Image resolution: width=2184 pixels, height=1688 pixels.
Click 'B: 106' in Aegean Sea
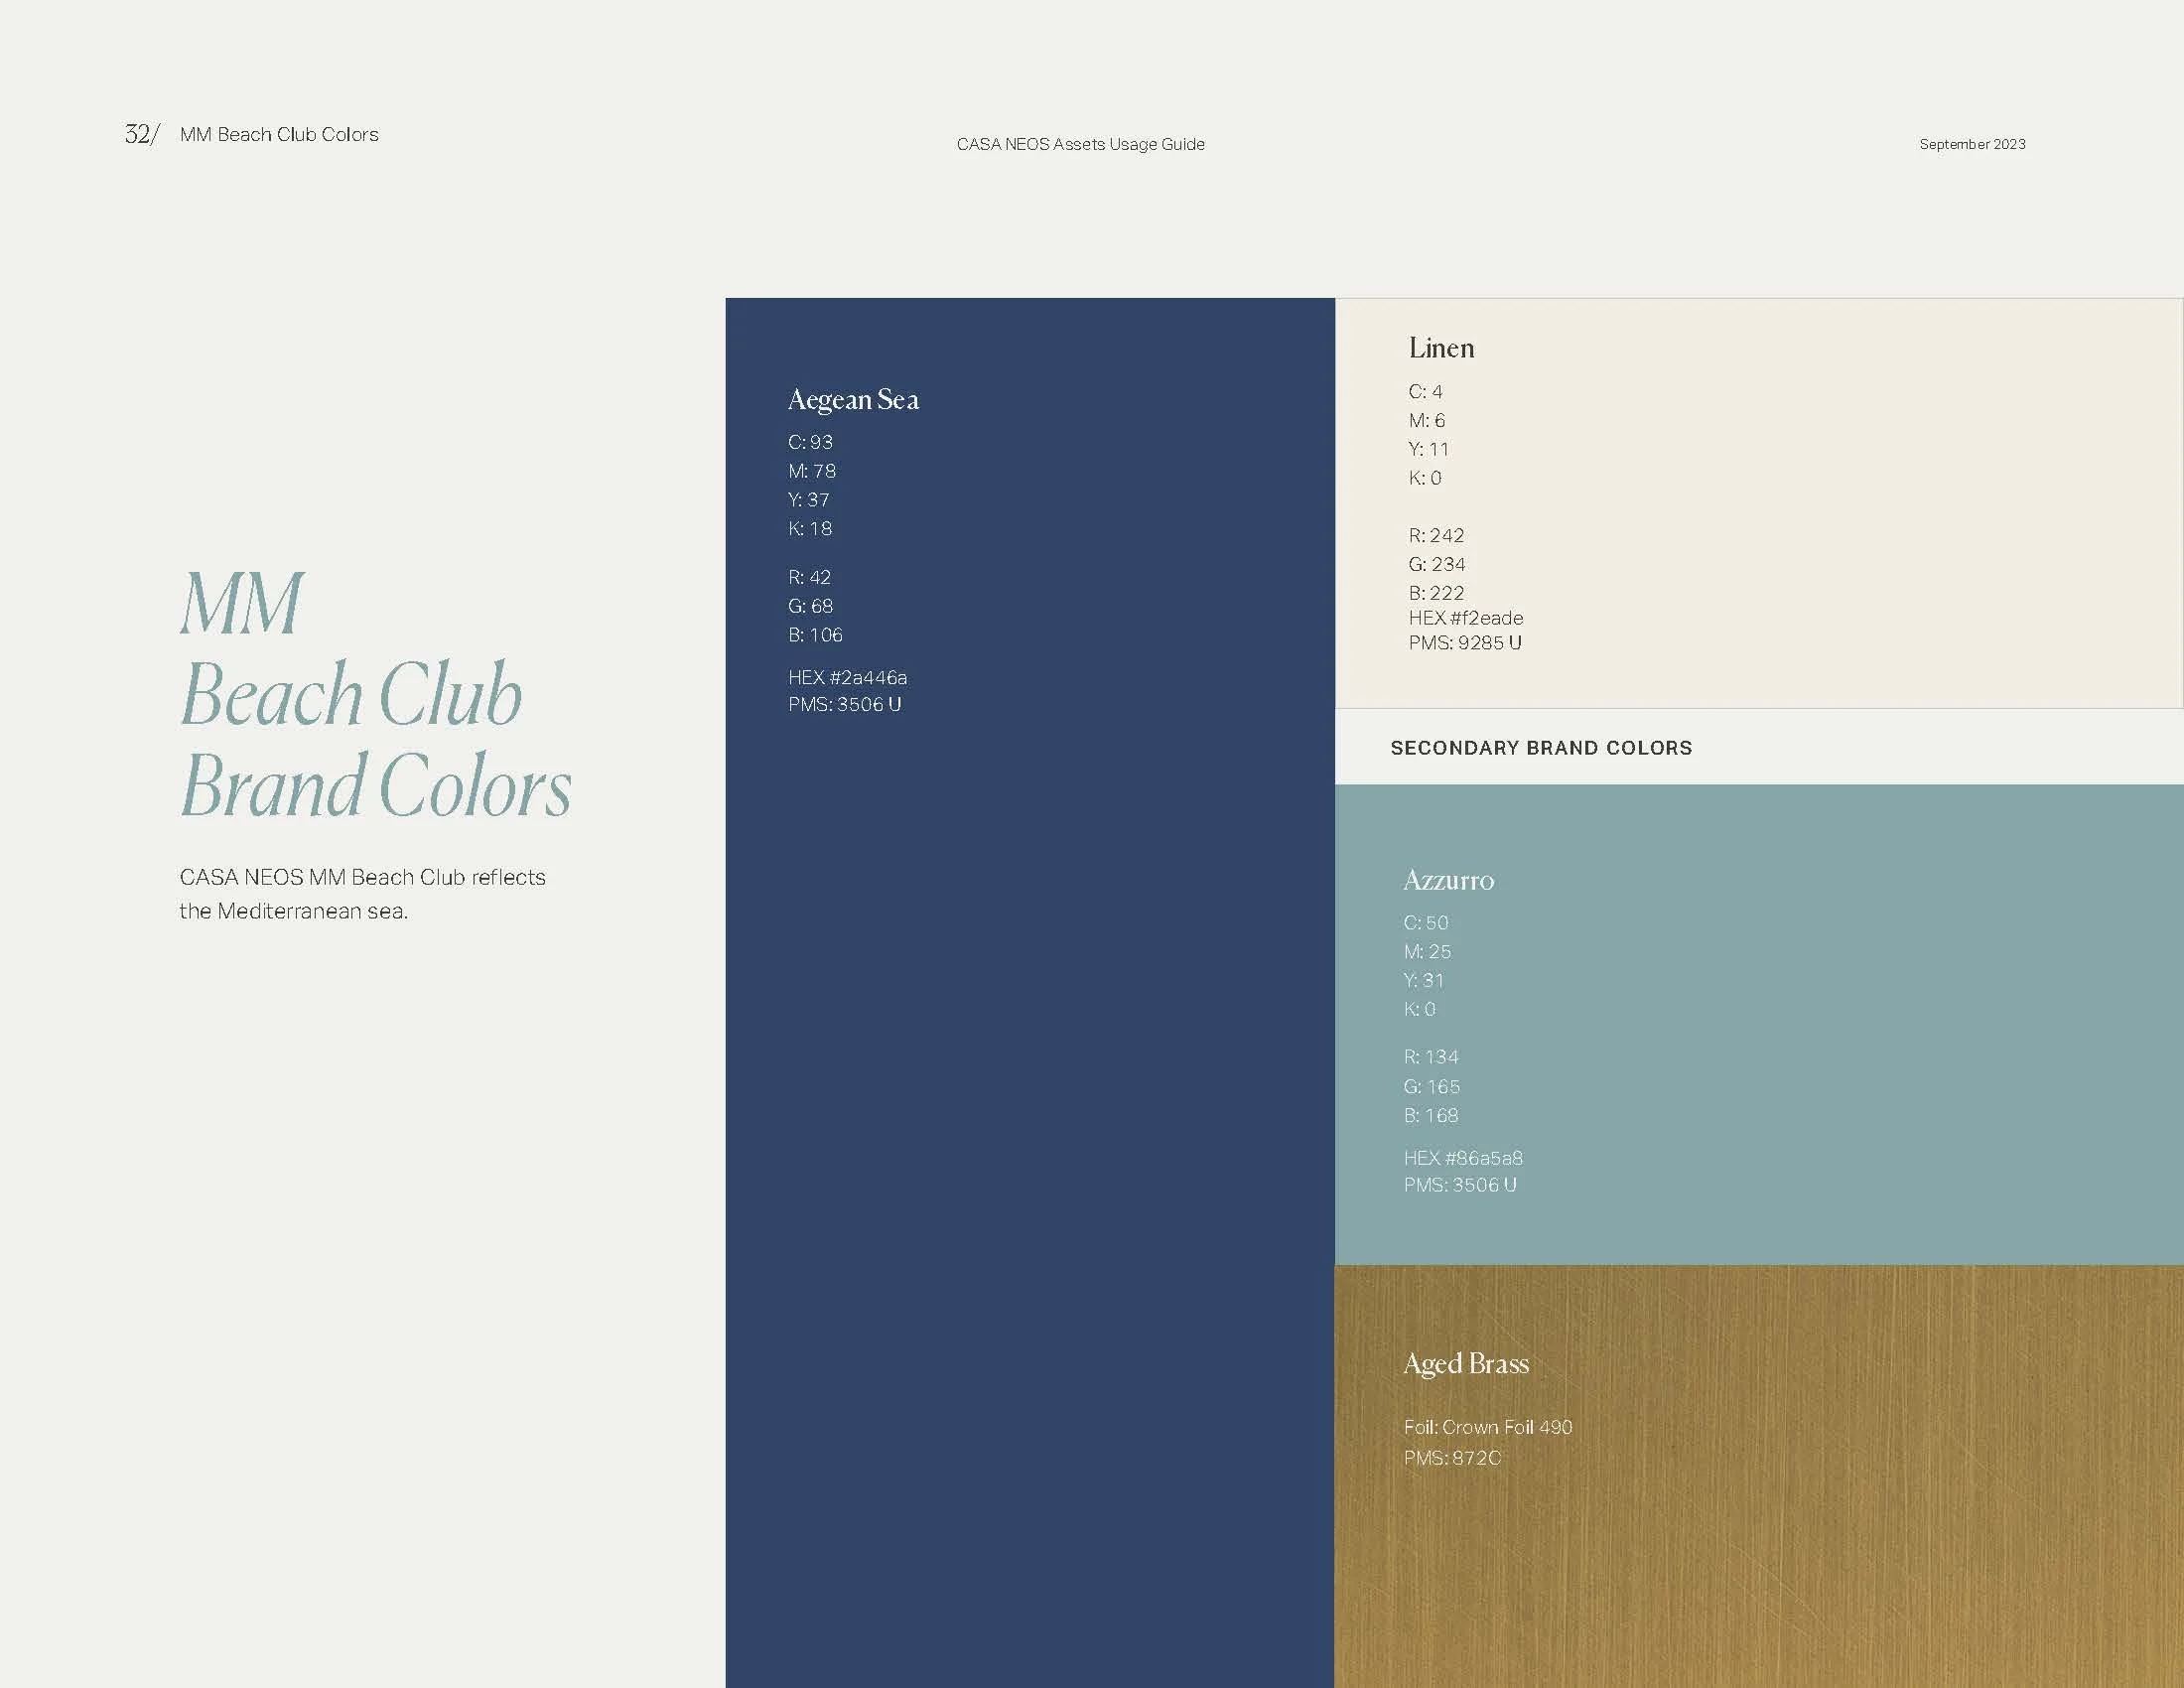coord(815,635)
